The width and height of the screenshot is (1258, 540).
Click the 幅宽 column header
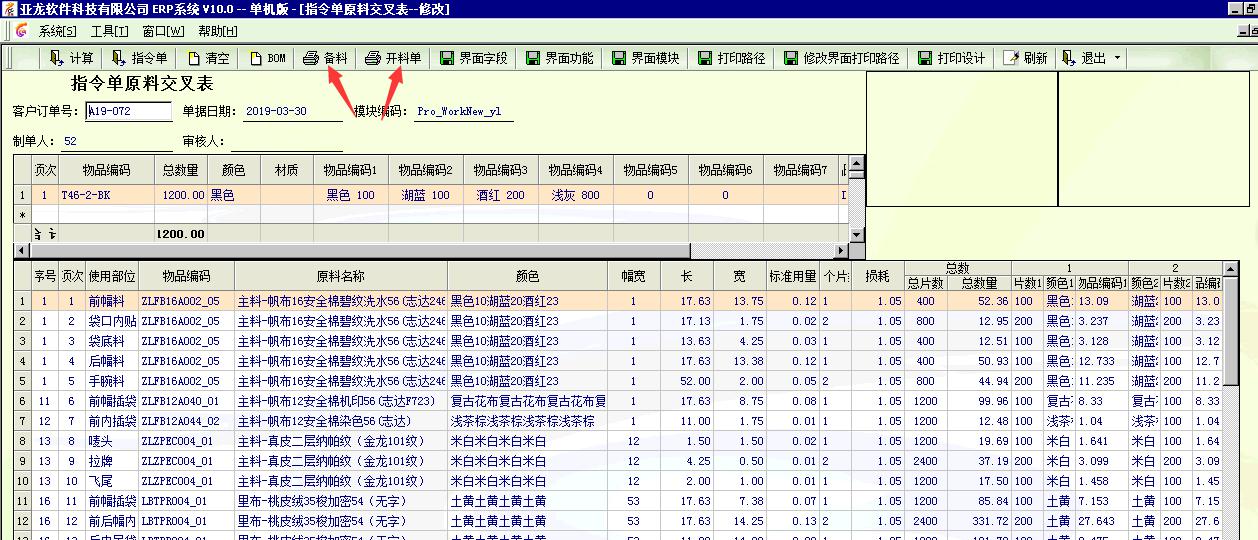tap(633, 277)
